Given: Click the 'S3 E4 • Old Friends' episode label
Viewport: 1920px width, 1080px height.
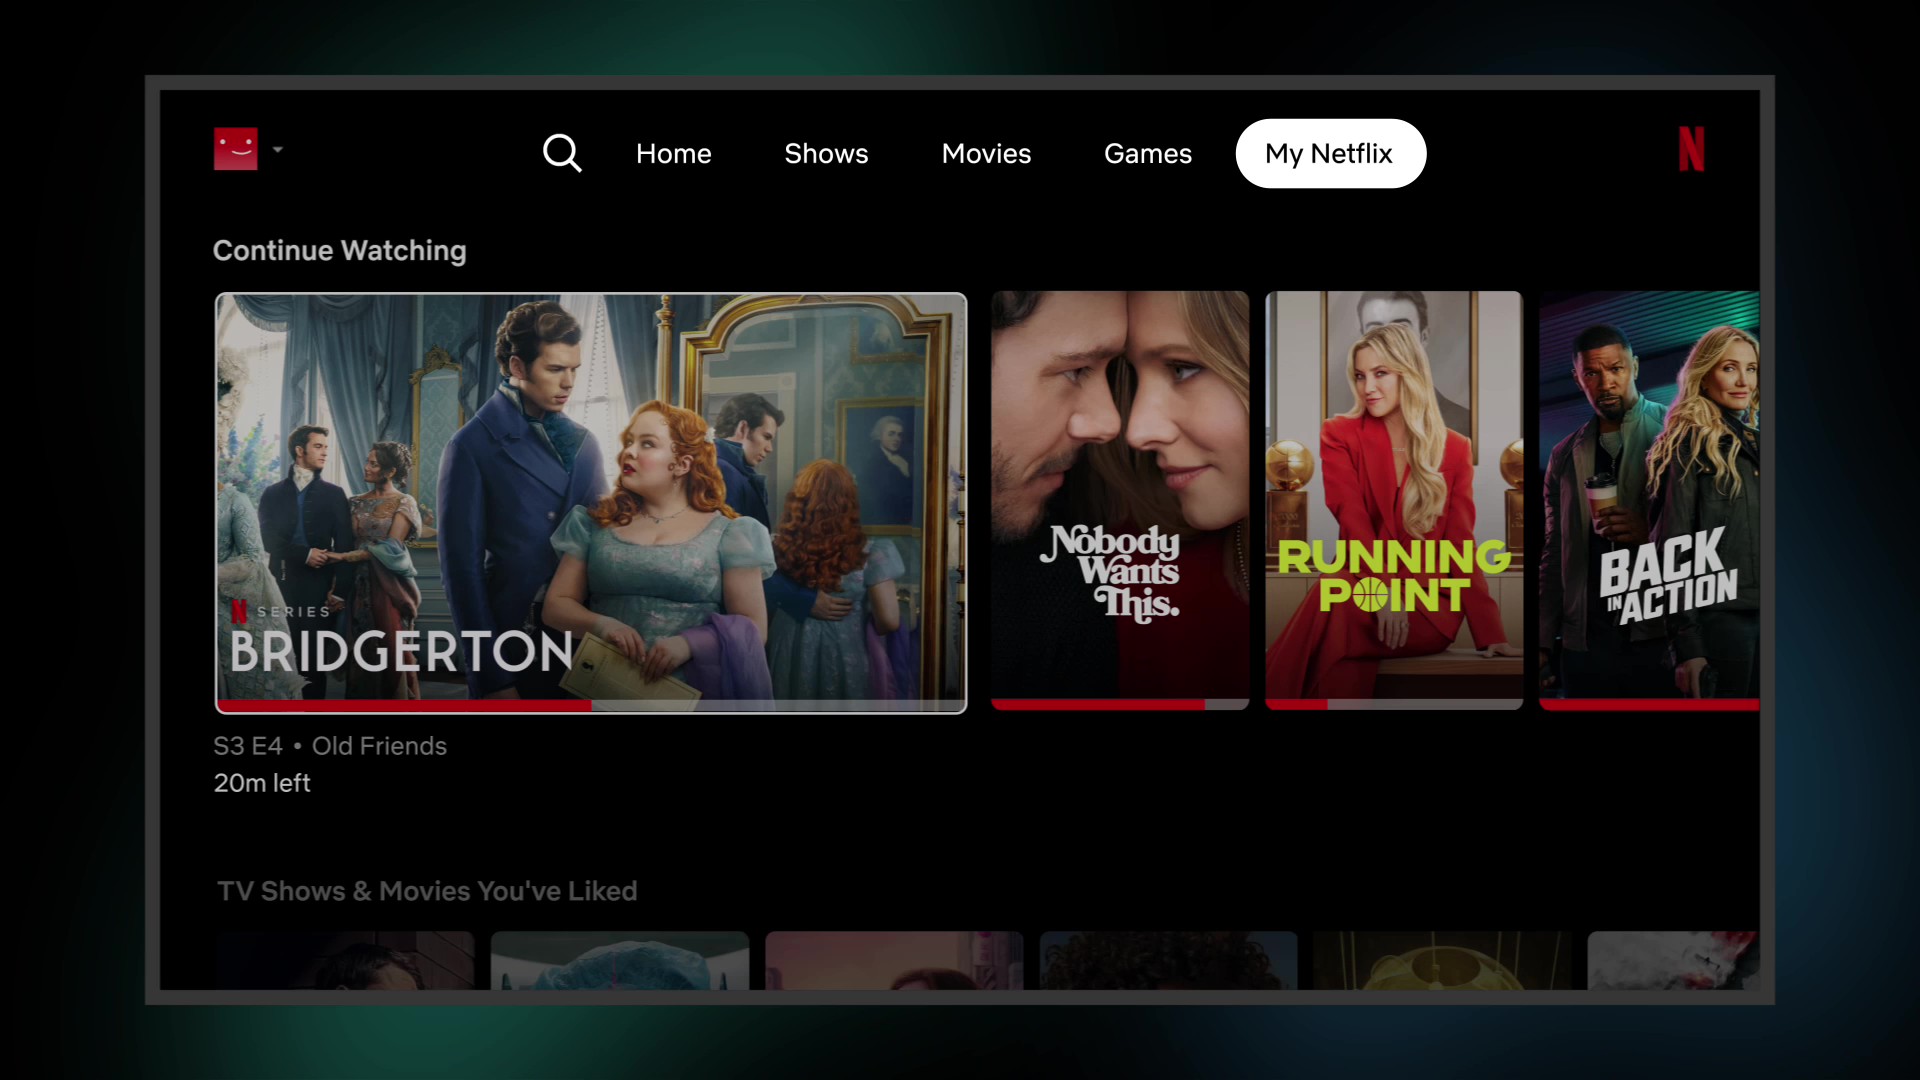Looking at the screenshot, I should click(x=330, y=746).
